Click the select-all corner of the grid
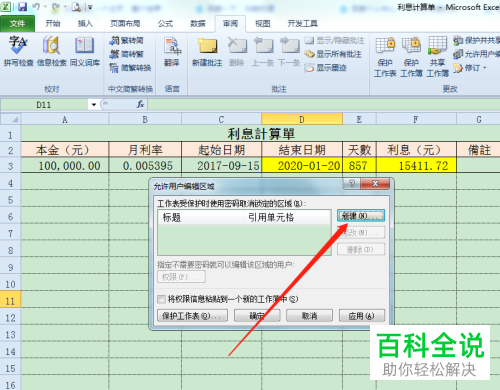Screen dimensions: 500x390 [x=11, y=119]
